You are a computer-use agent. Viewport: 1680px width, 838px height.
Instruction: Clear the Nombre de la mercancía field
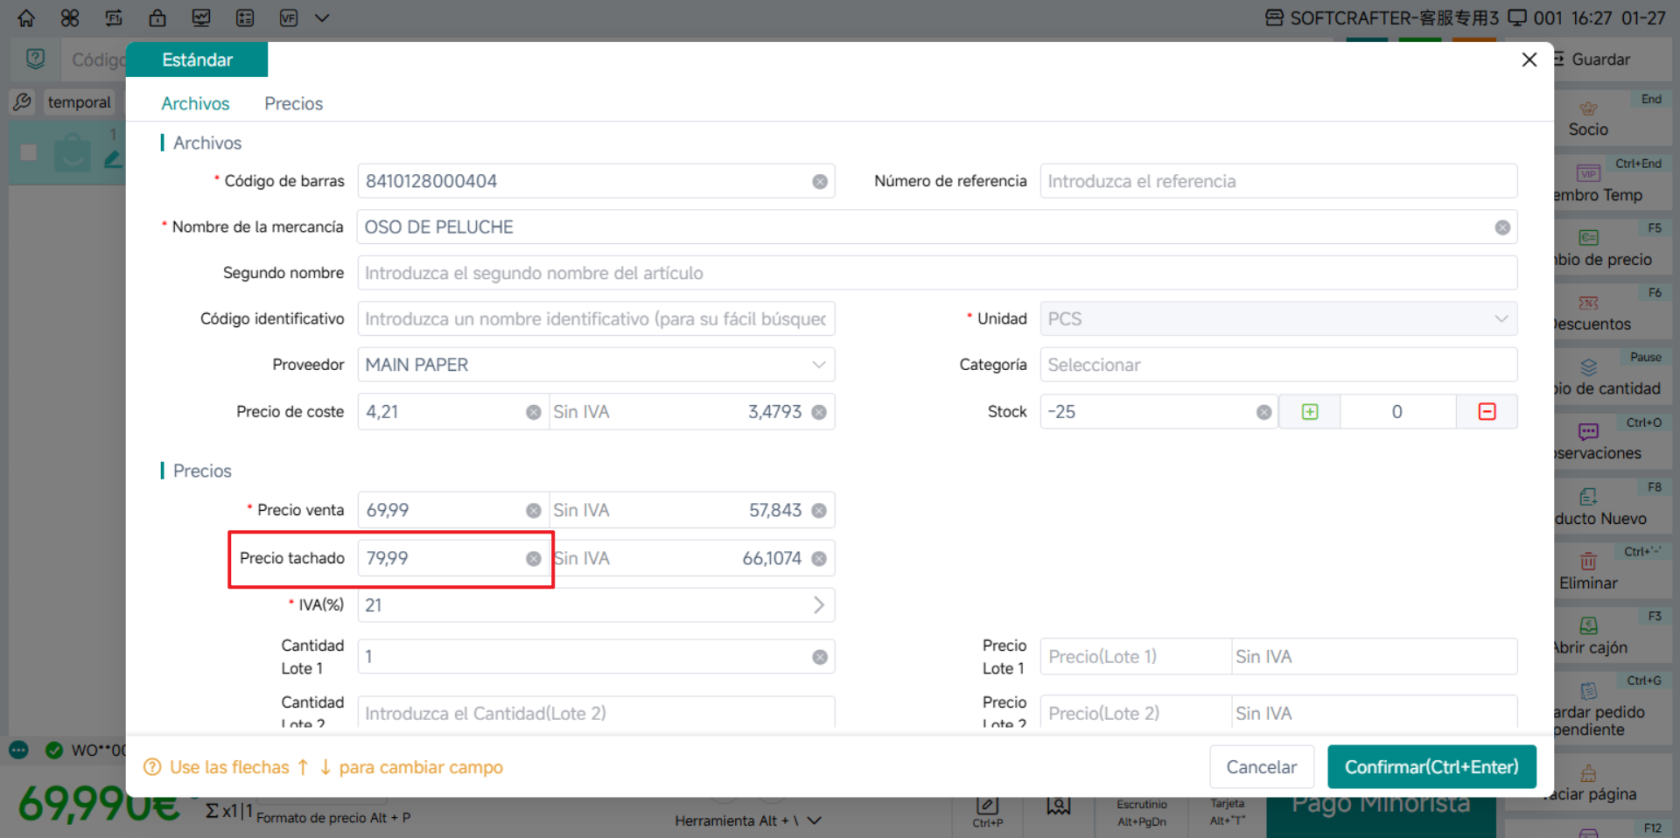1502,227
